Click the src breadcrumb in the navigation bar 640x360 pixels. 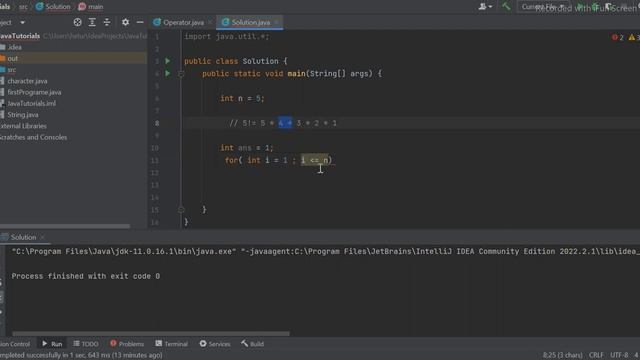tap(23, 7)
